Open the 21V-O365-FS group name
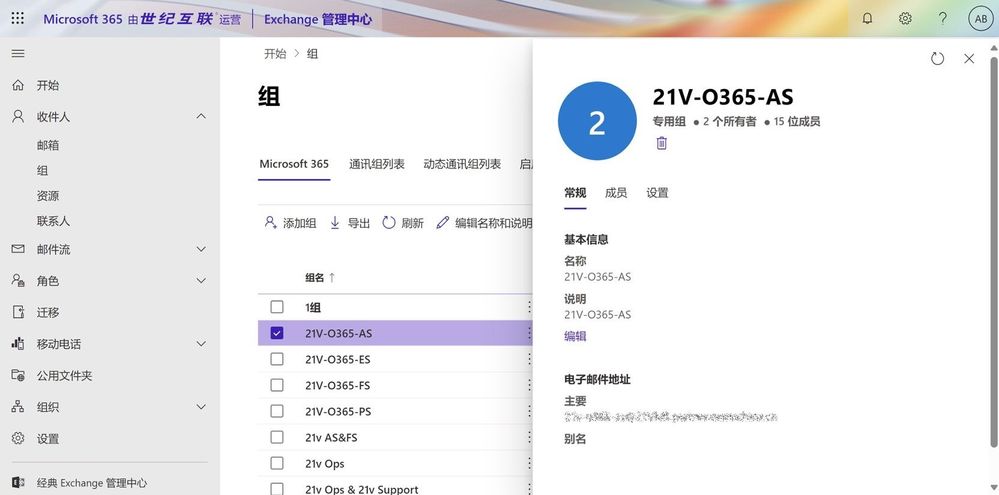Screen dimensions: 999x495 pos(338,385)
